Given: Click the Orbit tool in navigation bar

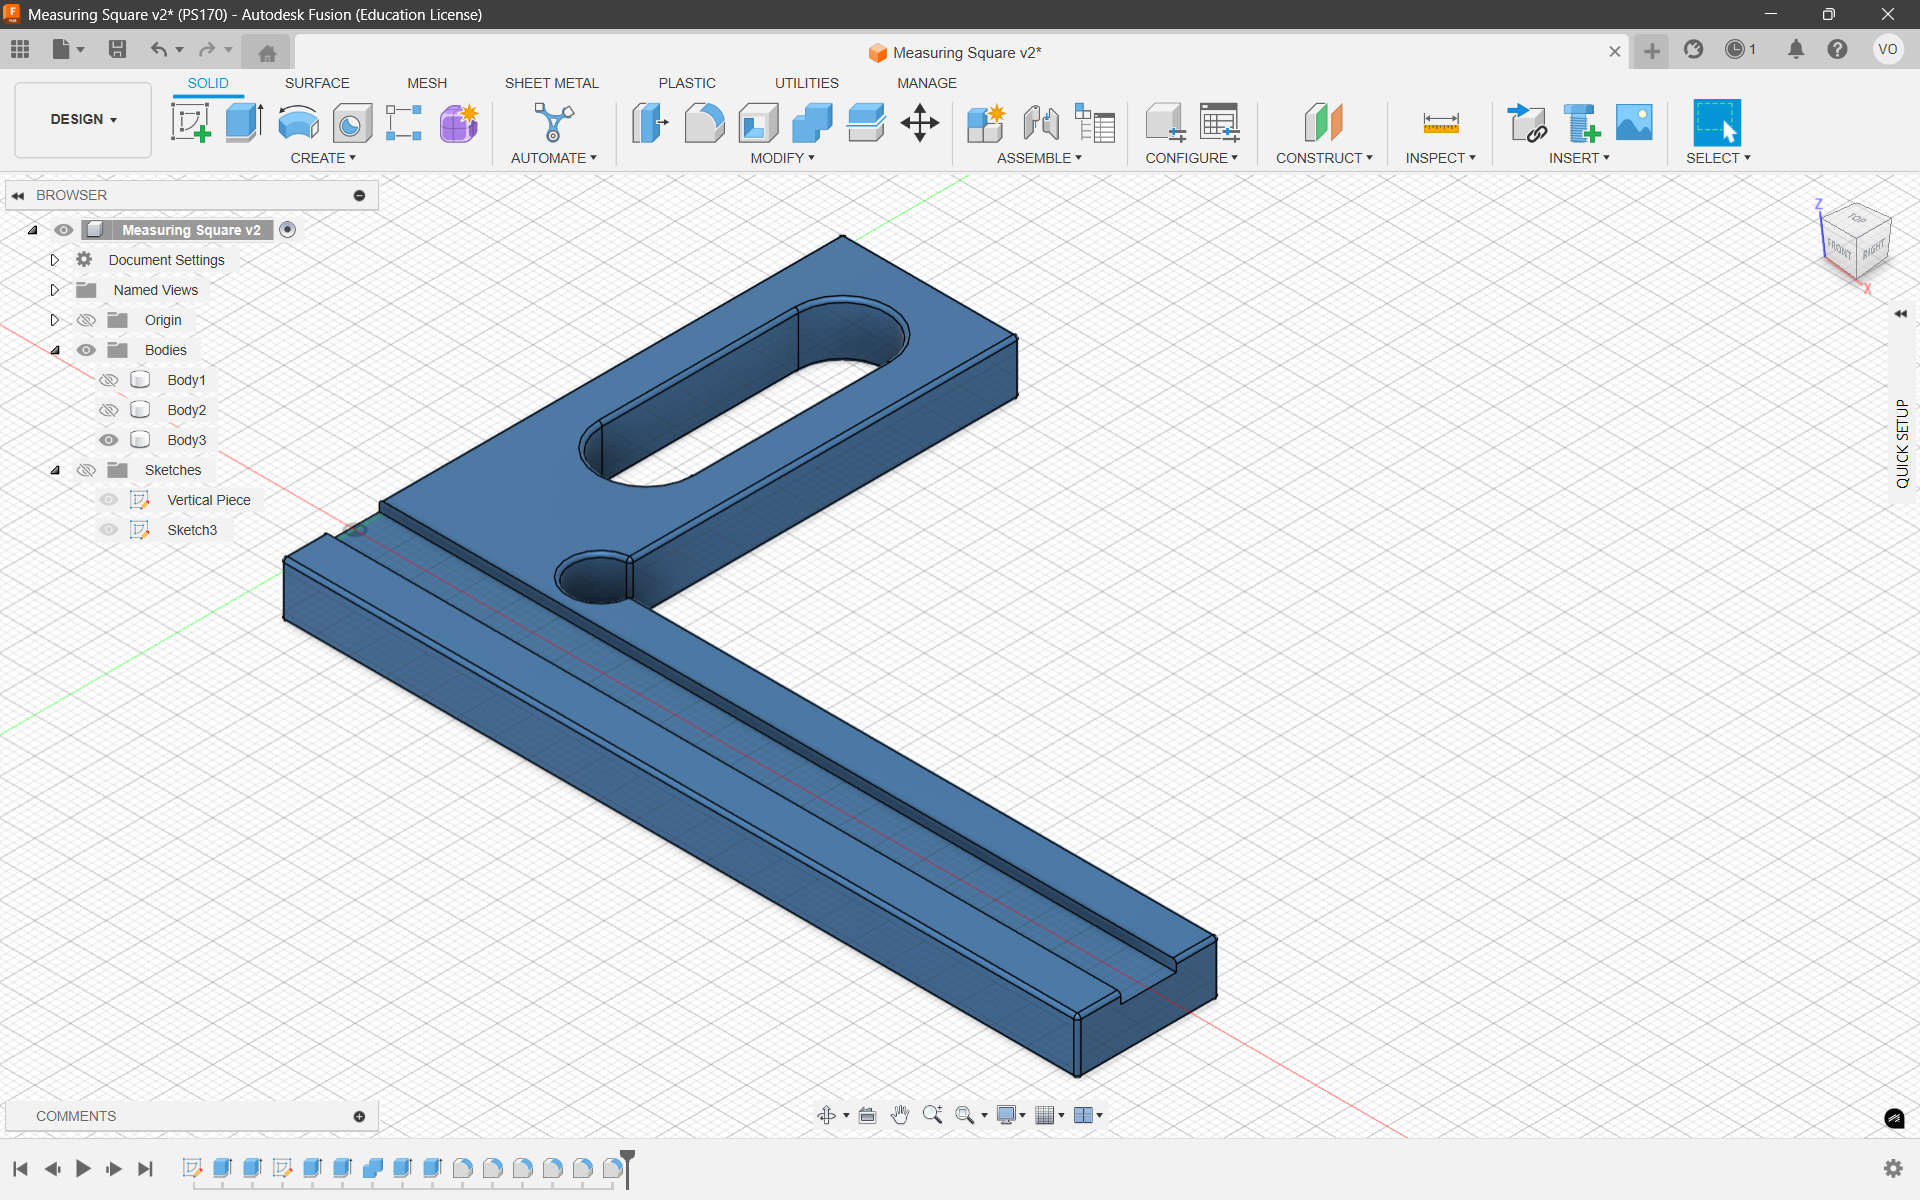Looking at the screenshot, I should tap(826, 1115).
